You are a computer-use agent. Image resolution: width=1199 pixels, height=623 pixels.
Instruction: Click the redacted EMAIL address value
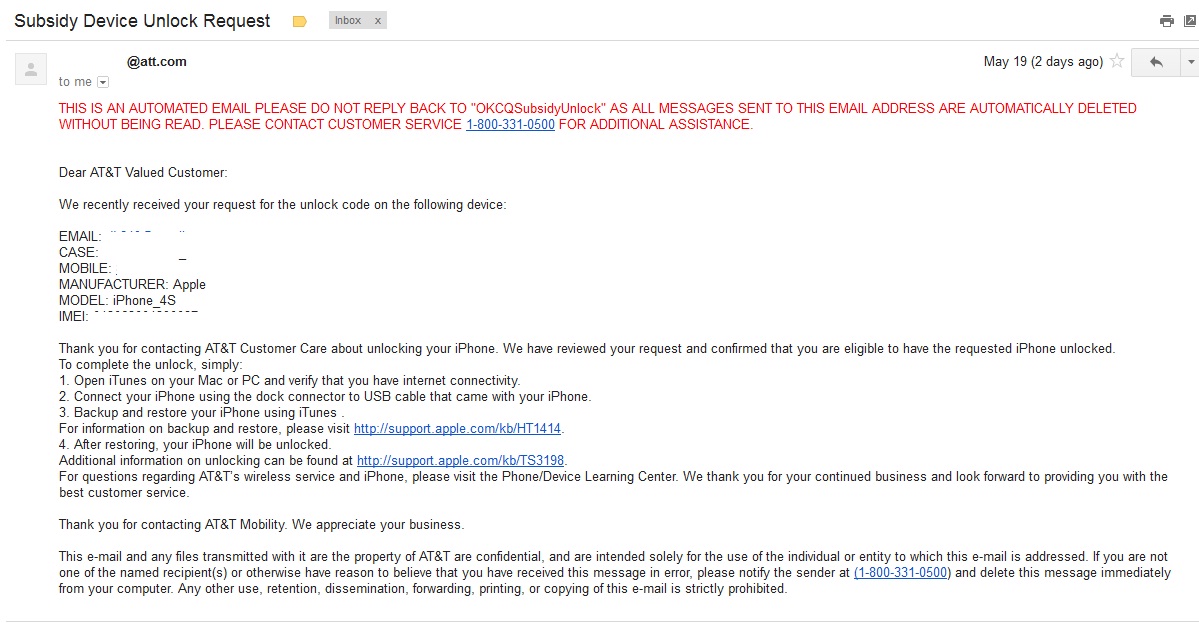tap(146, 234)
